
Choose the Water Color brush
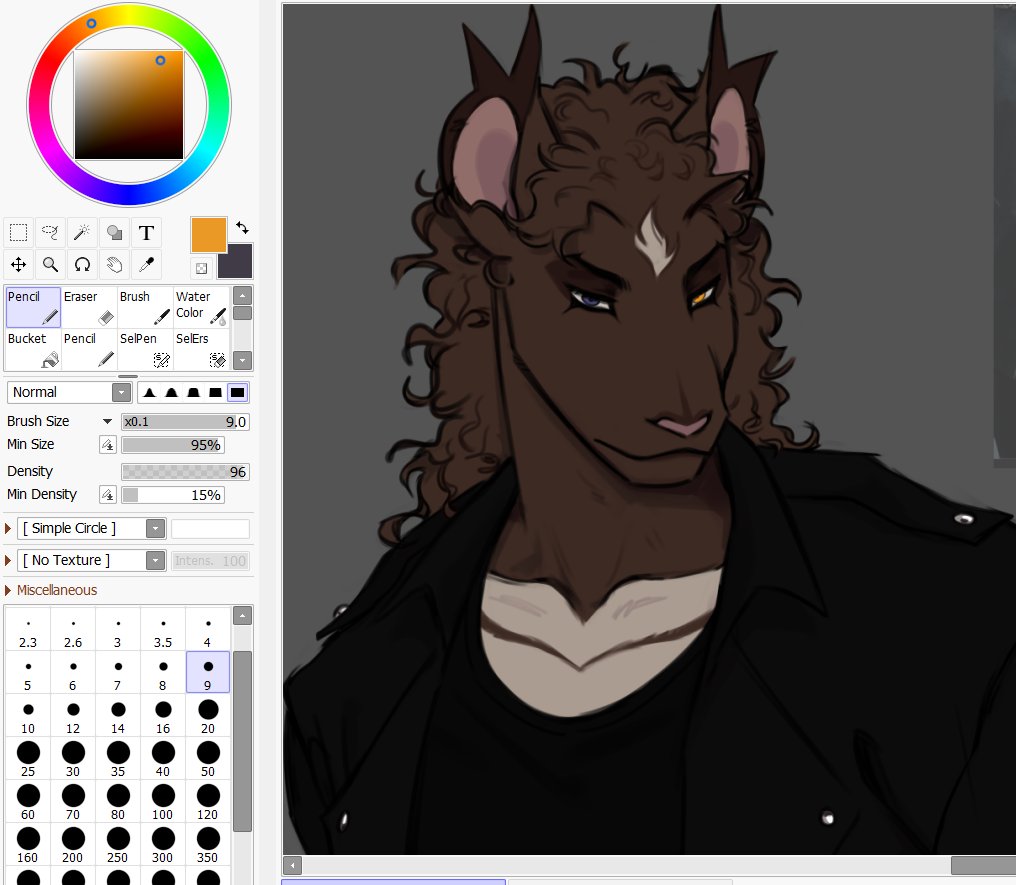coord(201,307)
